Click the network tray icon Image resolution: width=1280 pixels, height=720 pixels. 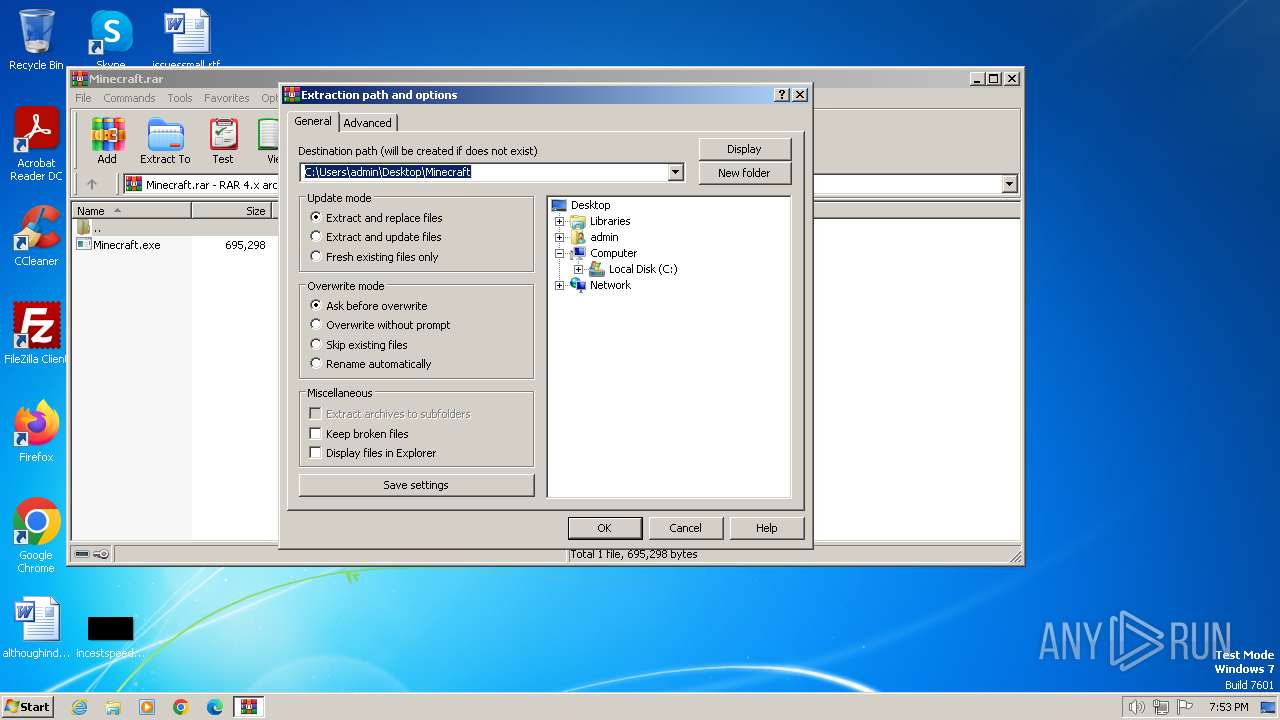point(1161,707)
